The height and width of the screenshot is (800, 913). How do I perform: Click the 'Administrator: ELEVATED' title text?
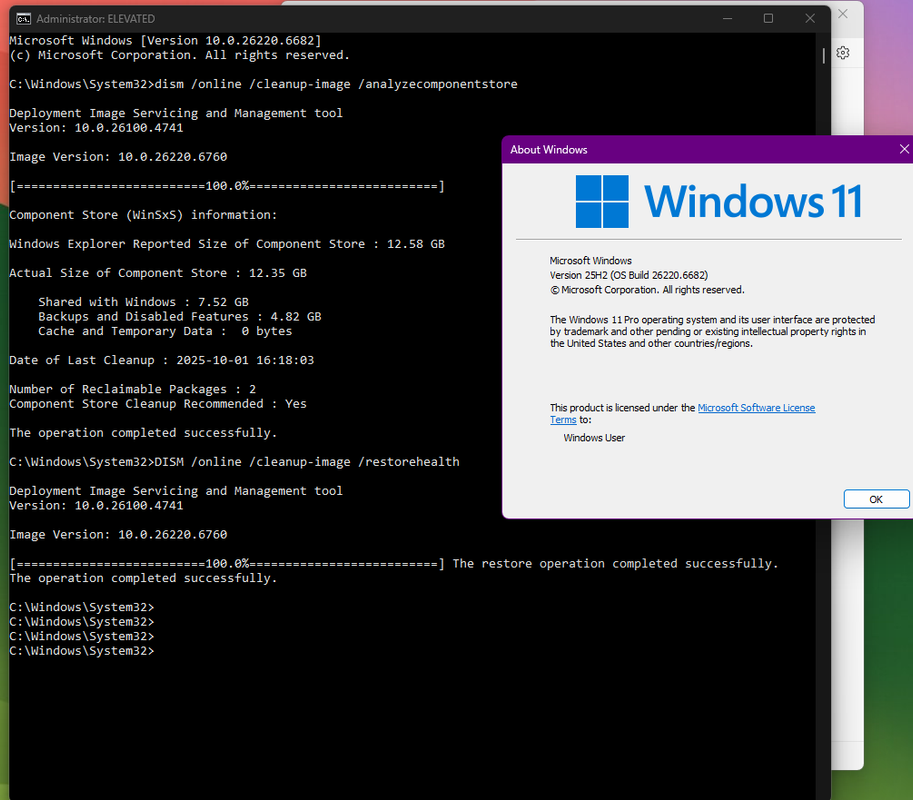95,19
